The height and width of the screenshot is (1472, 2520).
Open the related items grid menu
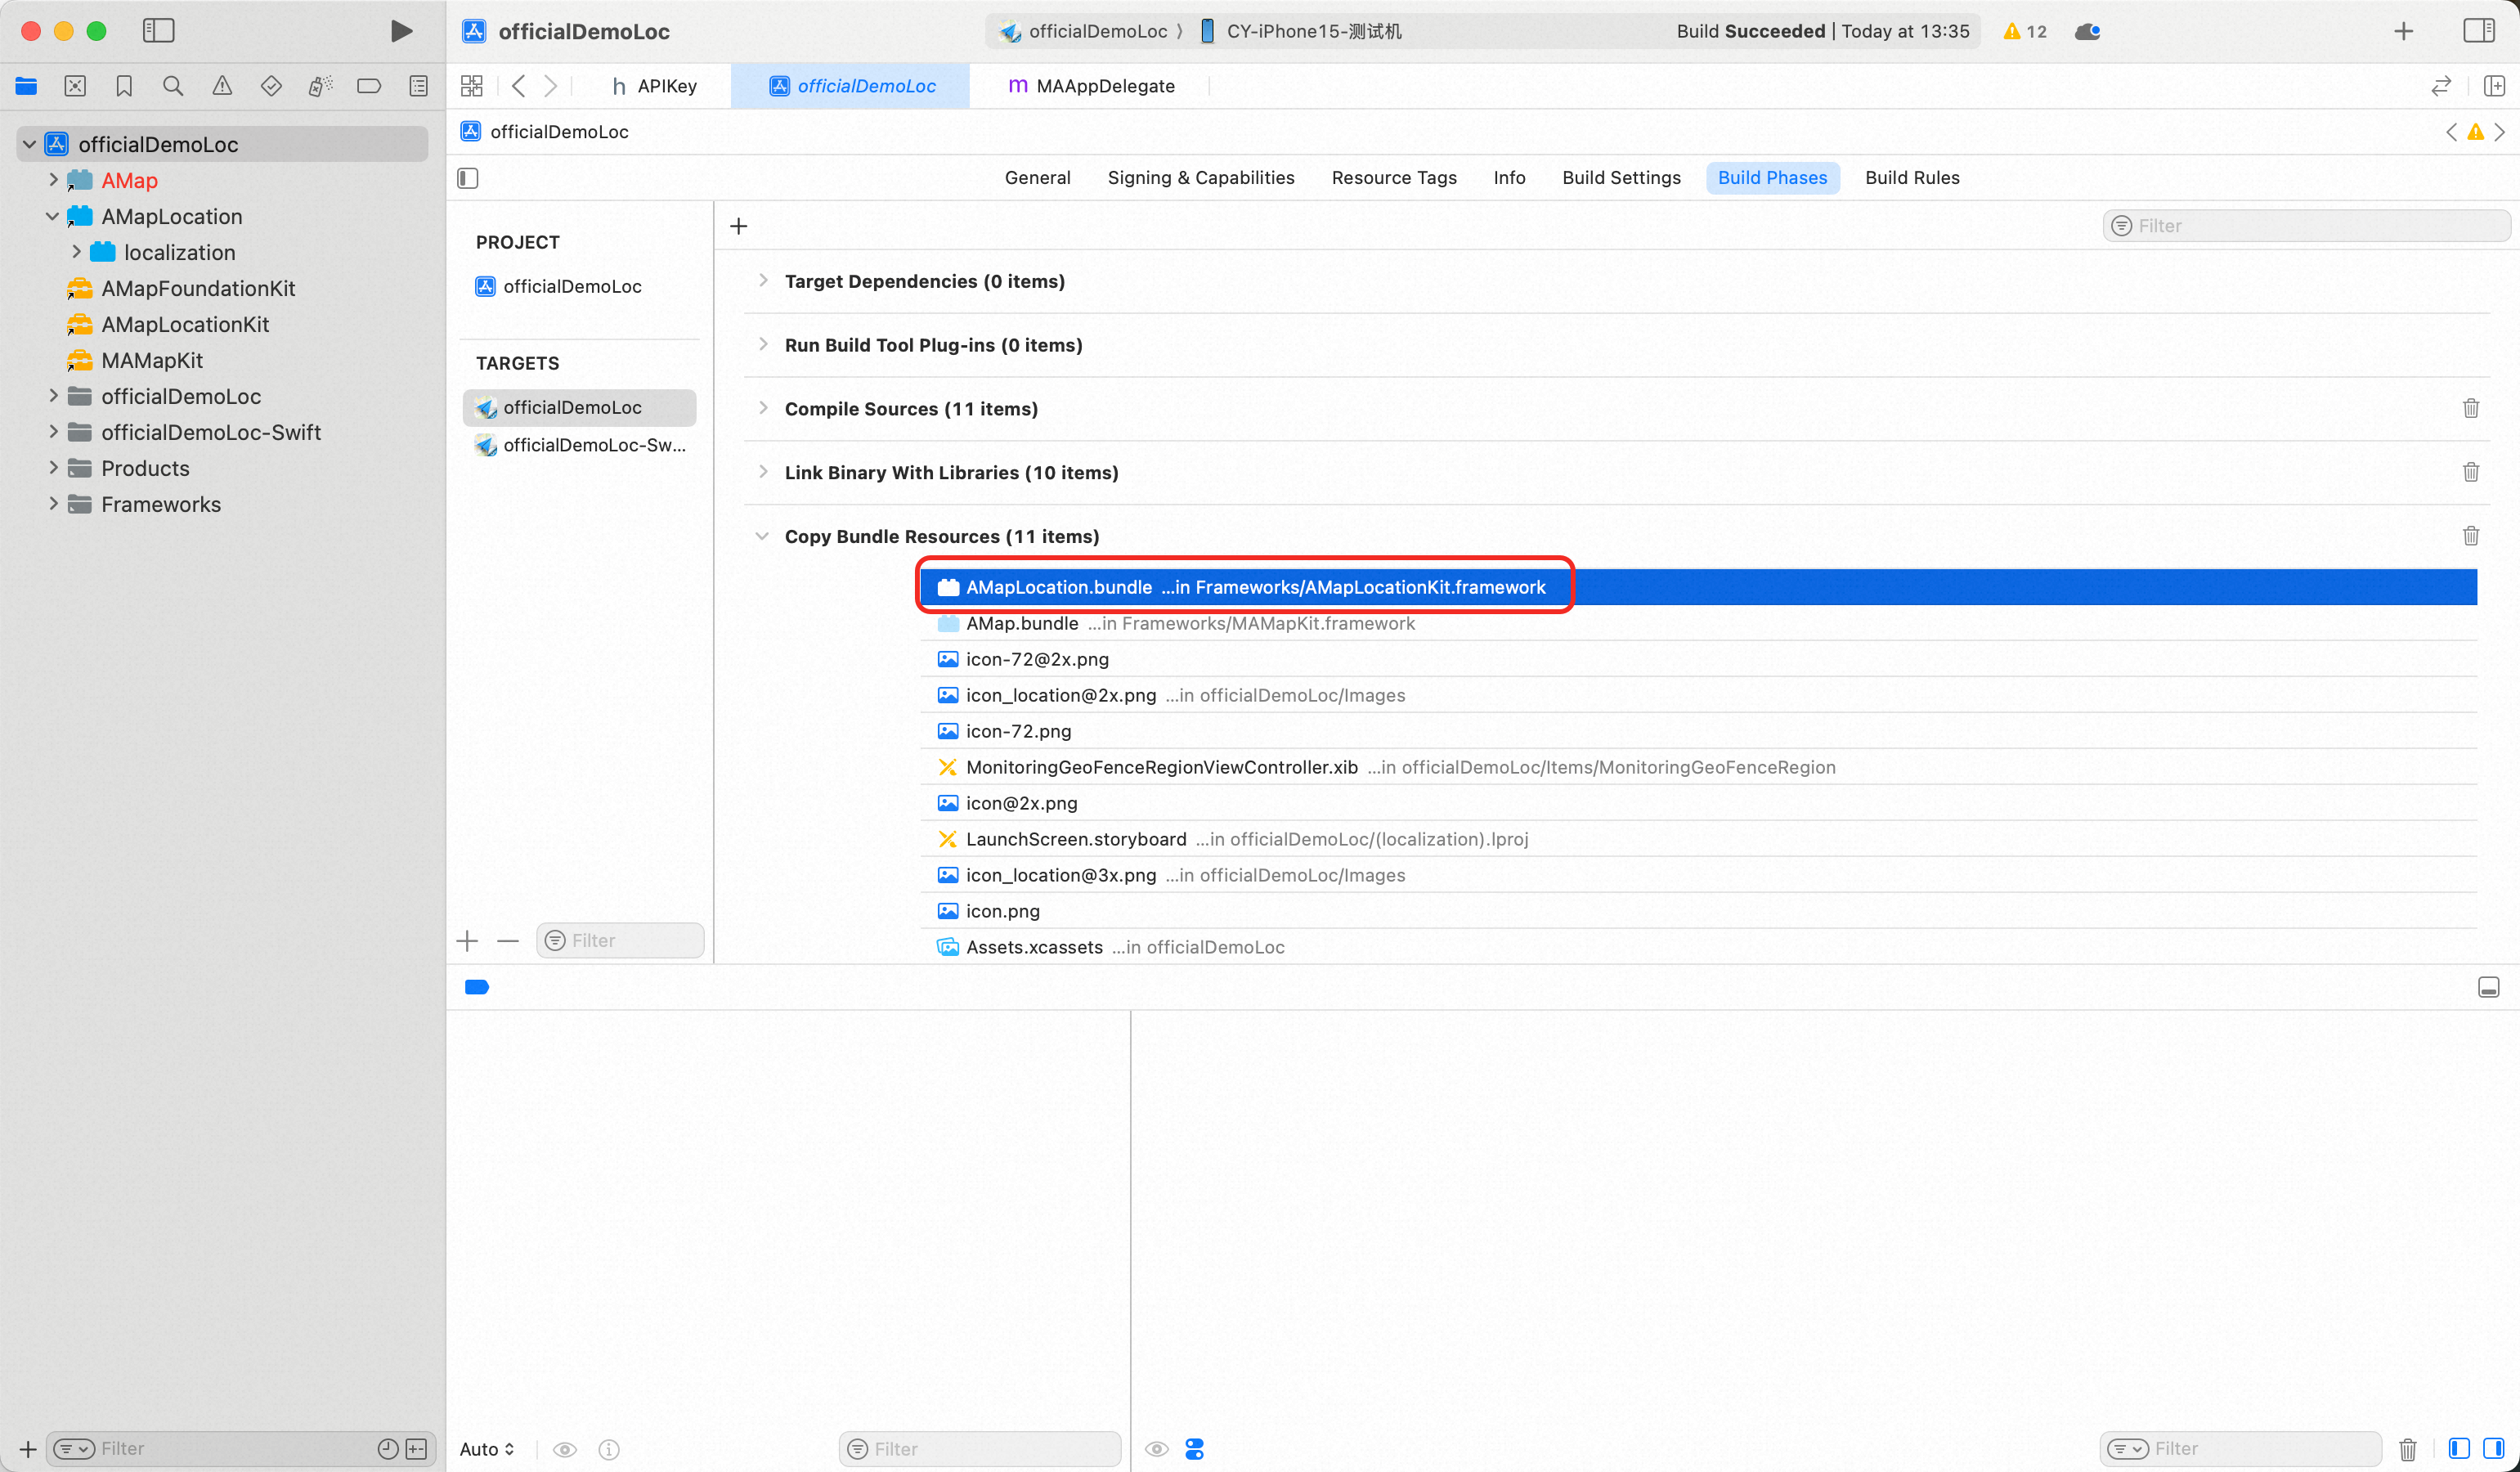coord(472,86)
